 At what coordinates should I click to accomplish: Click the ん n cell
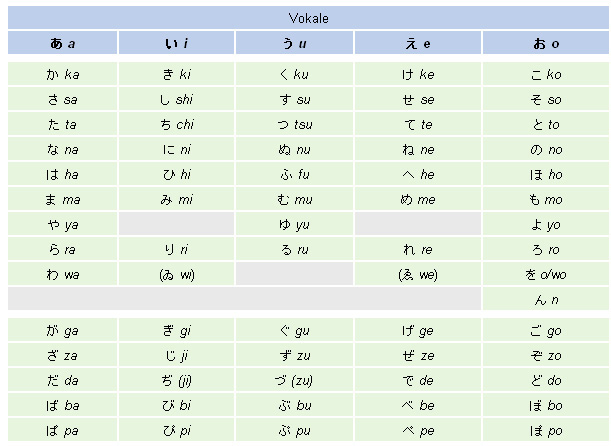546,299
